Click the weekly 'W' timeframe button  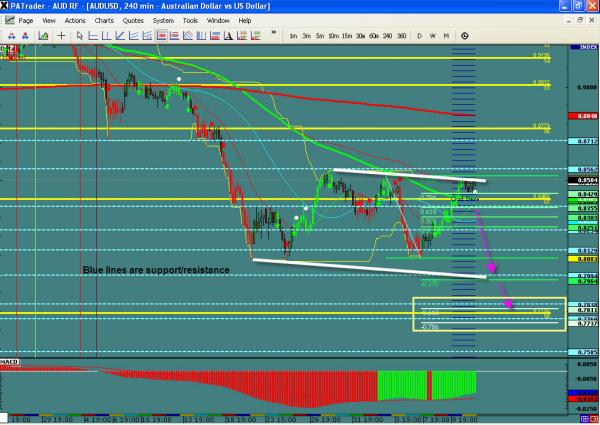(431, 35)
